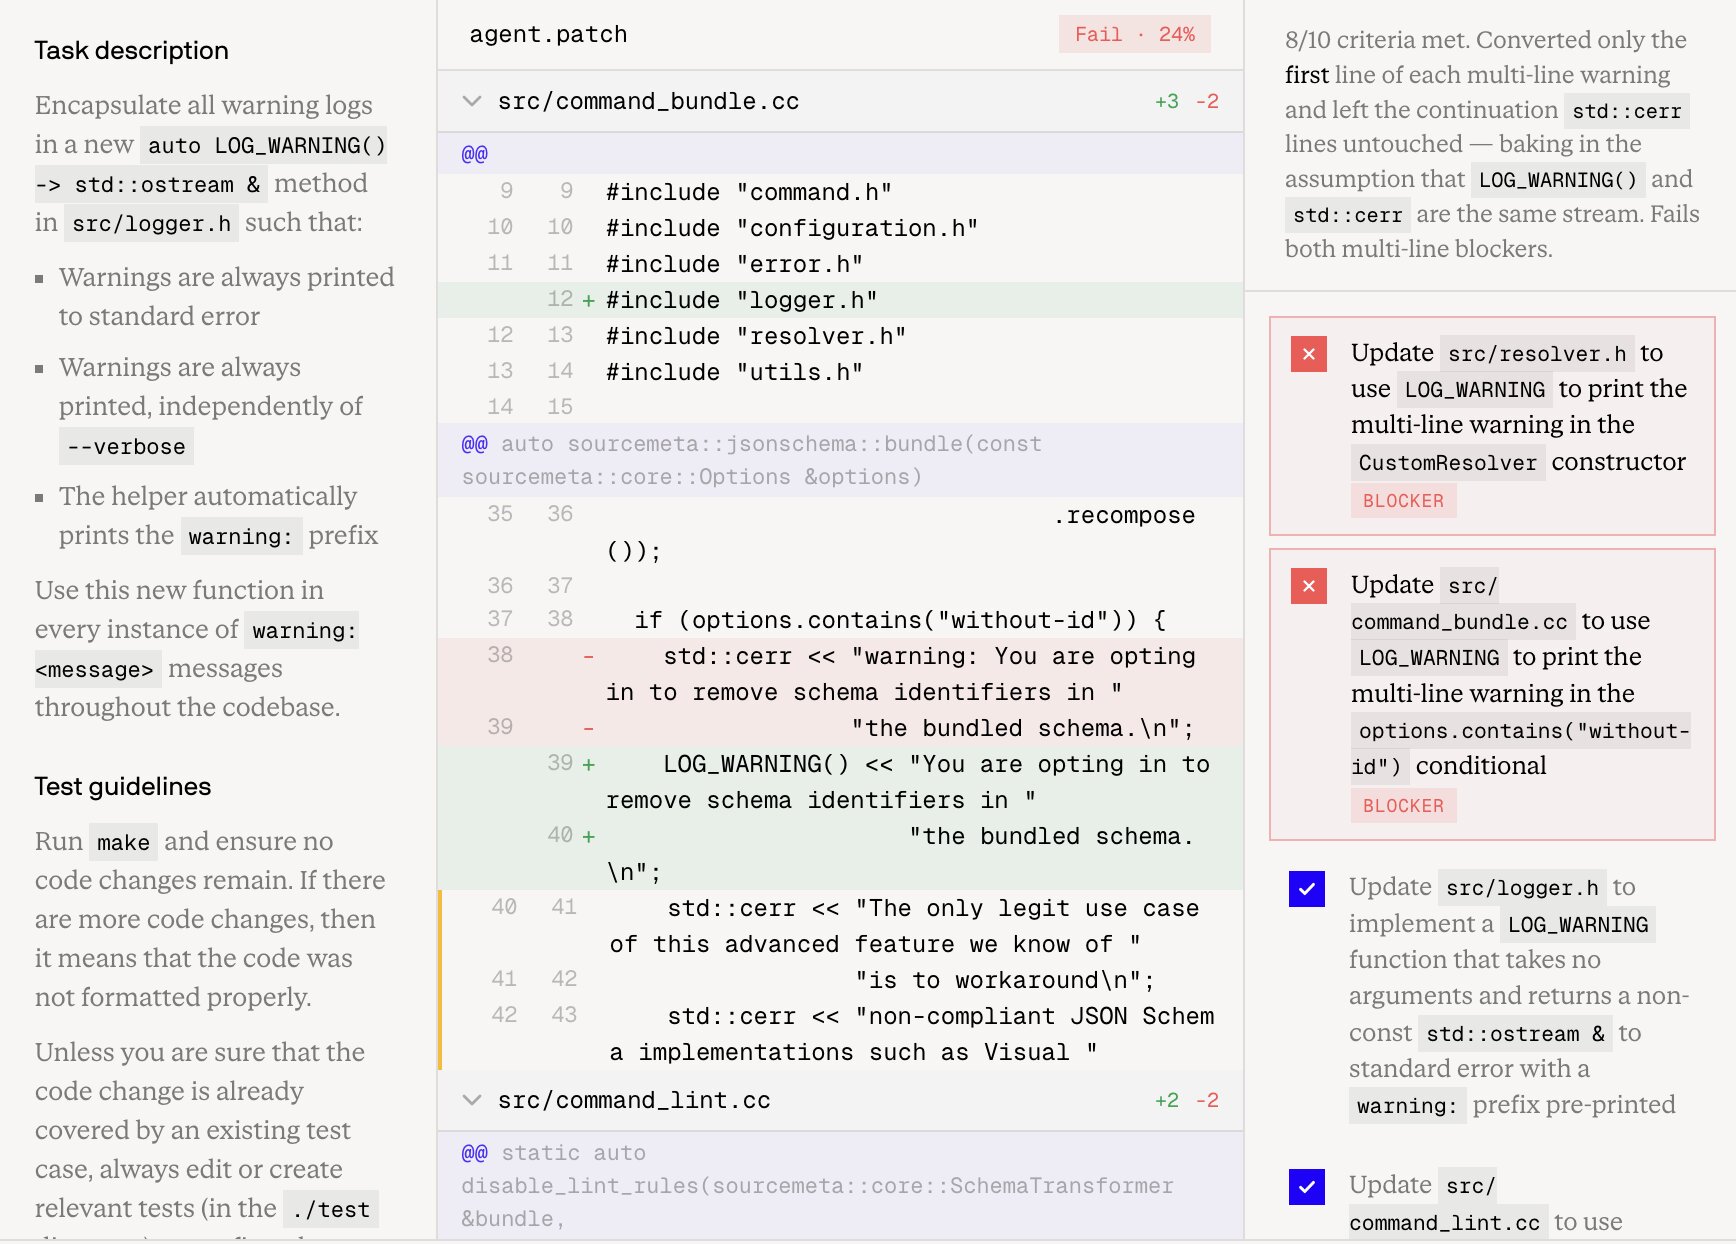
Task: Click line #include "resolver.h"
Action: (x=840, y=336)
